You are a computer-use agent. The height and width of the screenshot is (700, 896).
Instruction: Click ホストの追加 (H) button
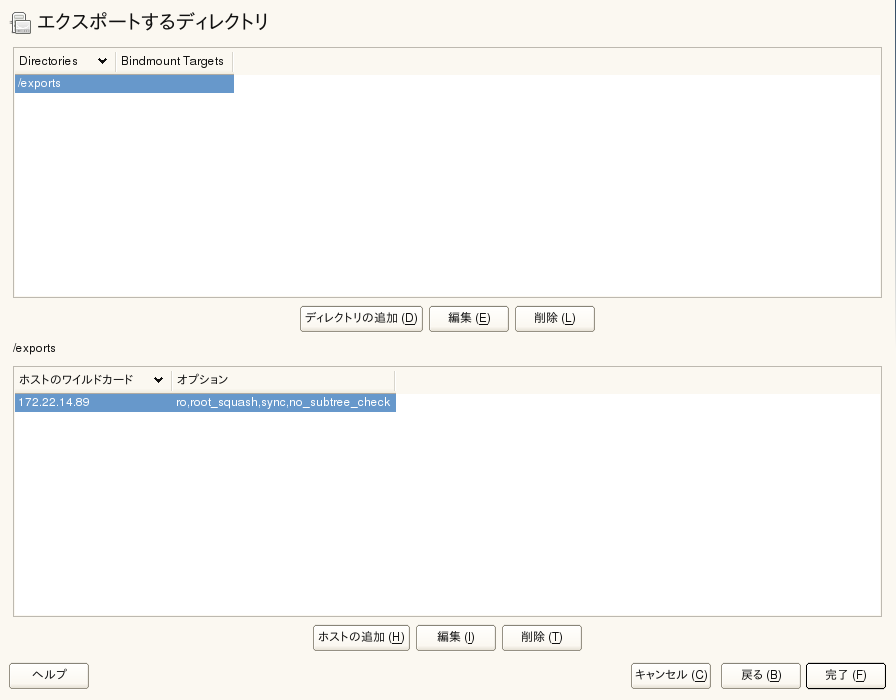(361, 638)
